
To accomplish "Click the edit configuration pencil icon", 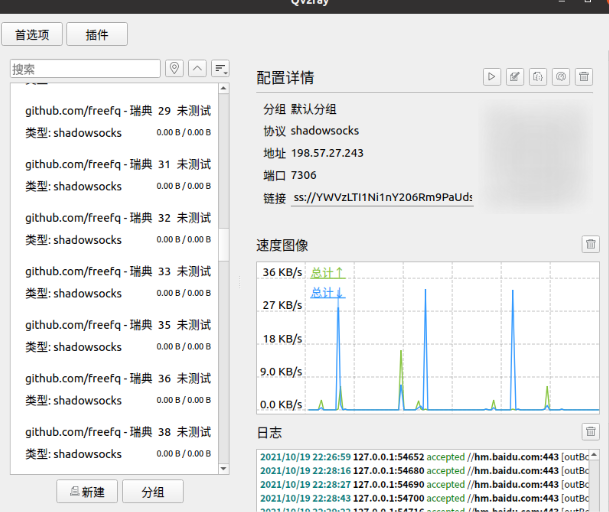I will tap(515, 76).
